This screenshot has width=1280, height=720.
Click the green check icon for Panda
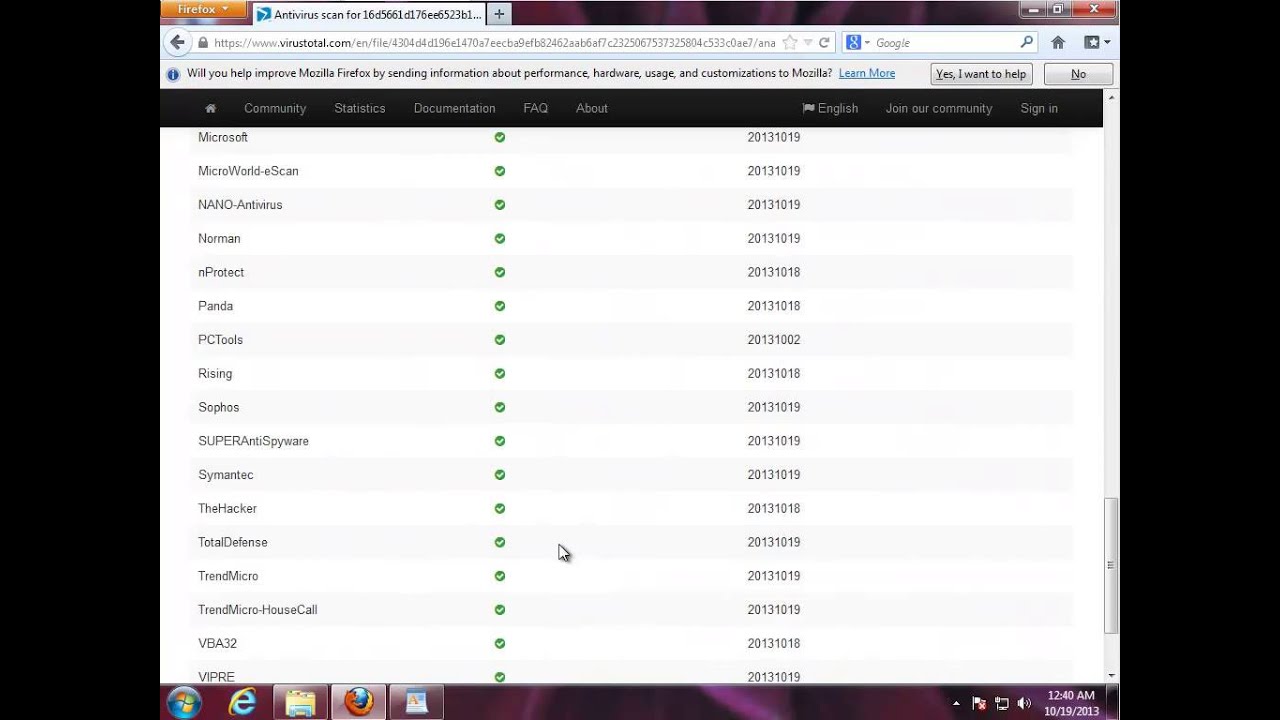[x=500, y=306]
